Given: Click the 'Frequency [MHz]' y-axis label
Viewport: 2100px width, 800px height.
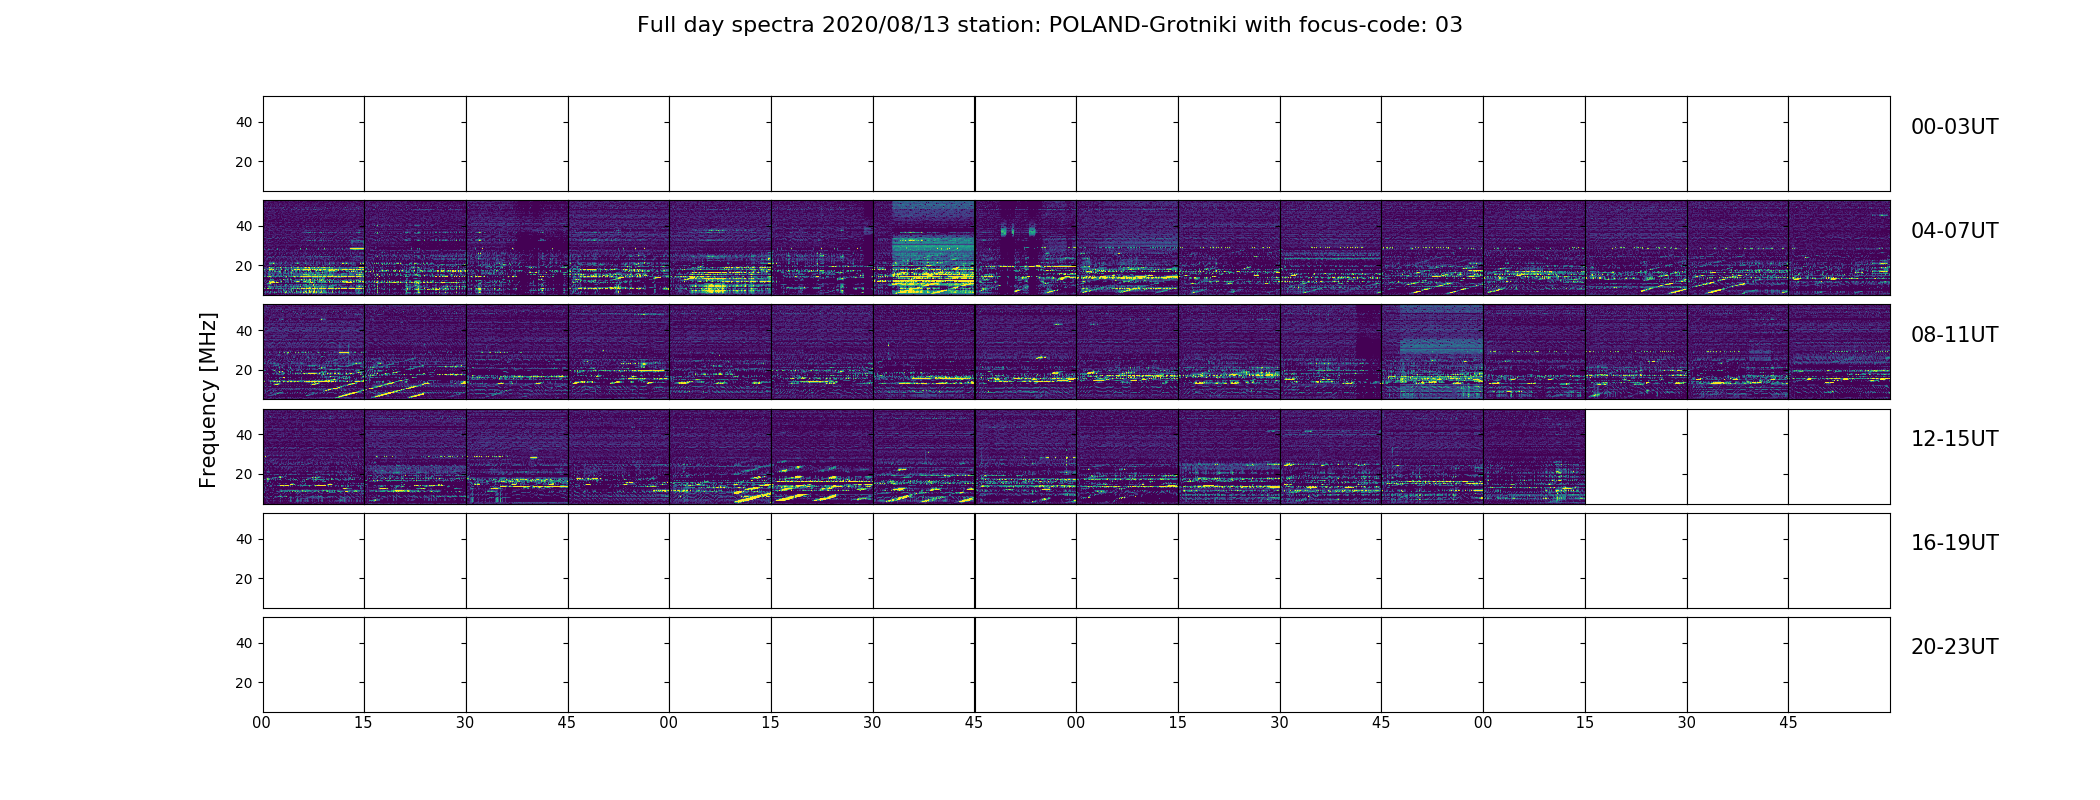Looking at the screenshot, I should click(x=208, y=400).
